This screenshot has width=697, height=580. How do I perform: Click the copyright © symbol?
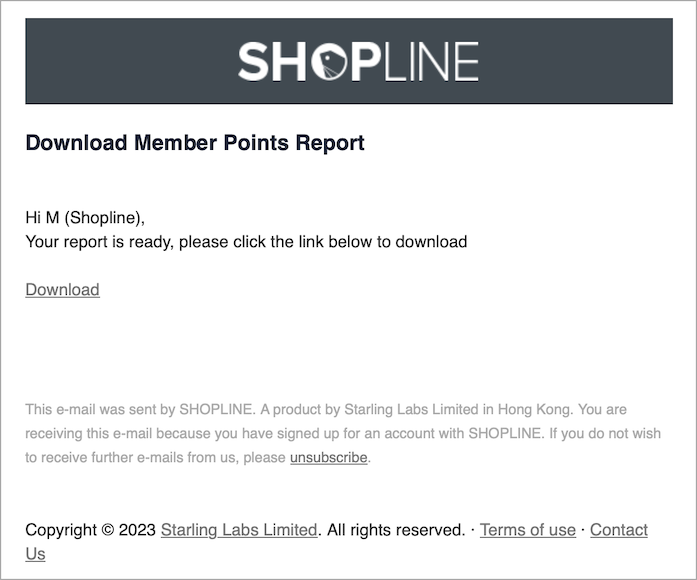[108, 530]
